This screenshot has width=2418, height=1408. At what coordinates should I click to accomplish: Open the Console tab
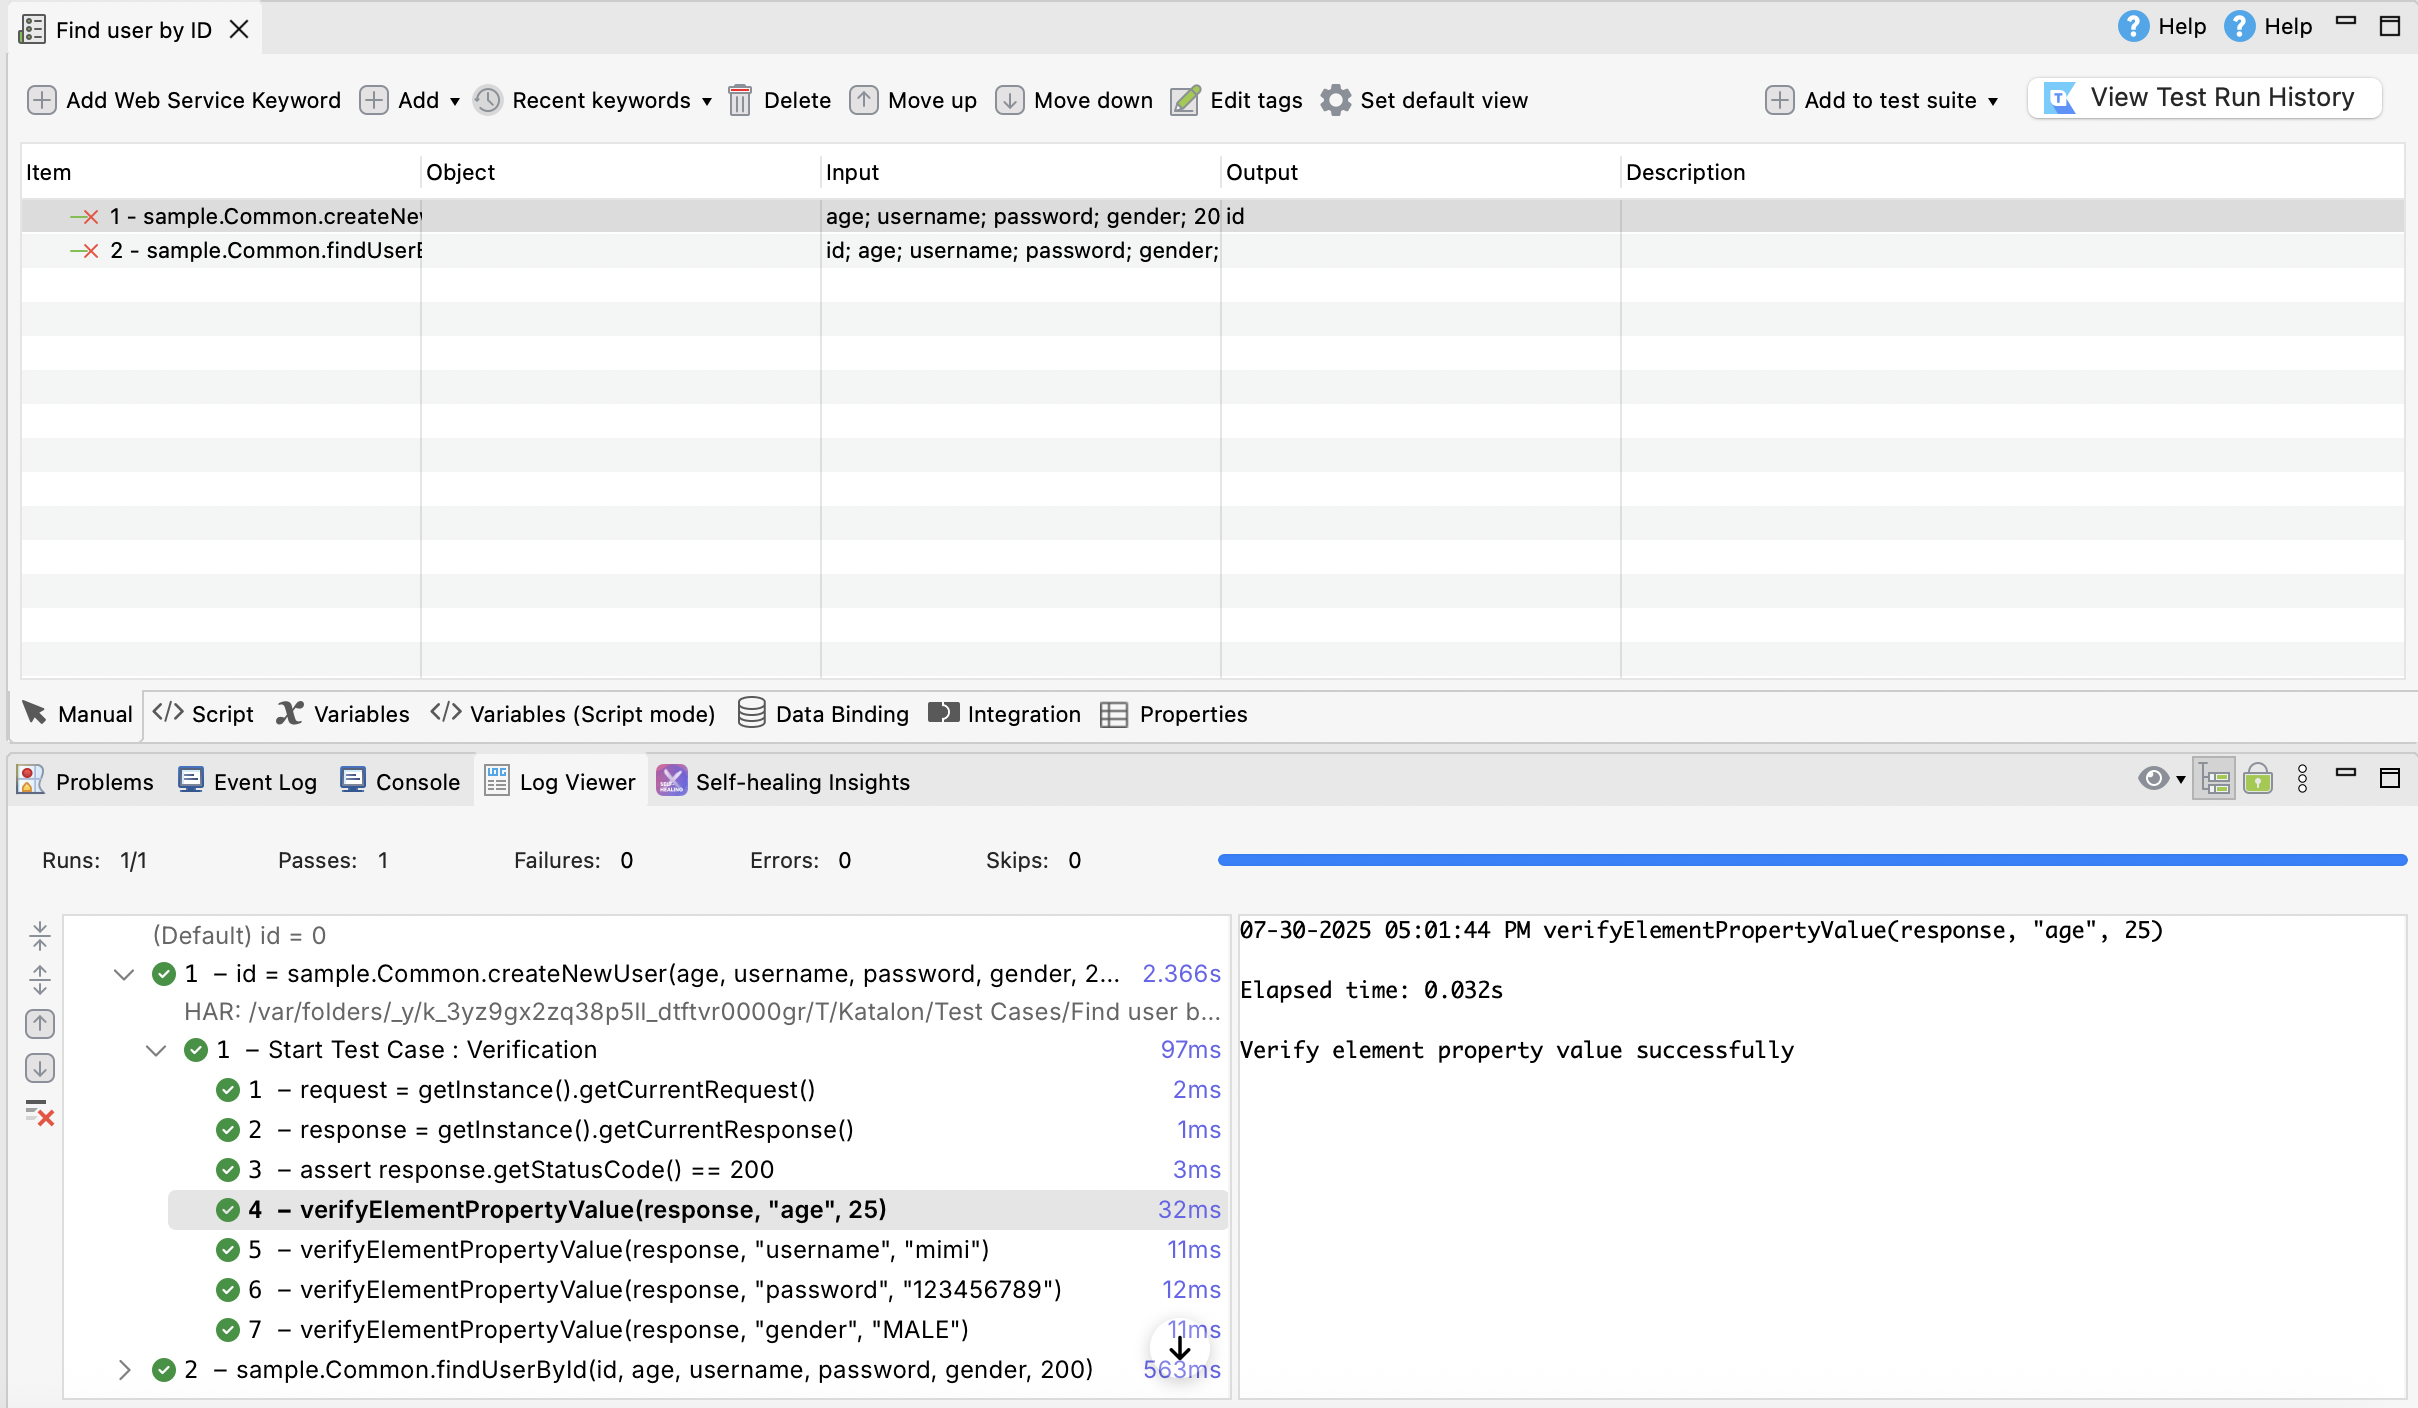click(400, 781)
